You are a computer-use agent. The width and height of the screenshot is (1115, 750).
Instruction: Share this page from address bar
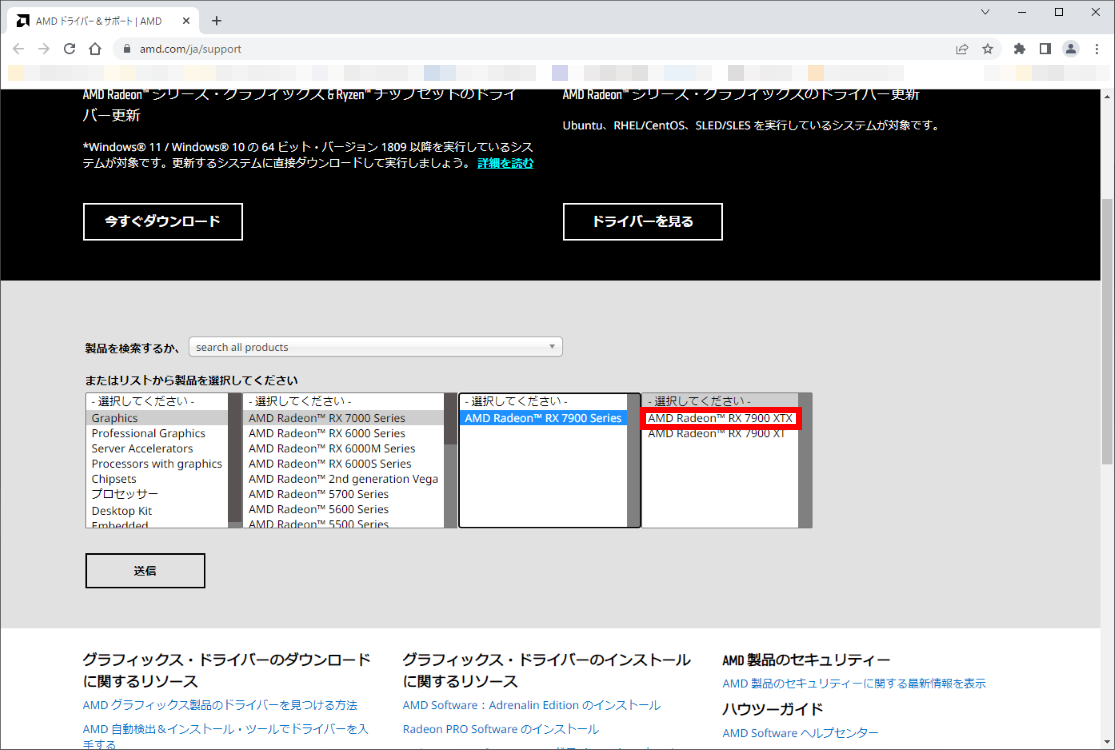click(x=962, y=49)
